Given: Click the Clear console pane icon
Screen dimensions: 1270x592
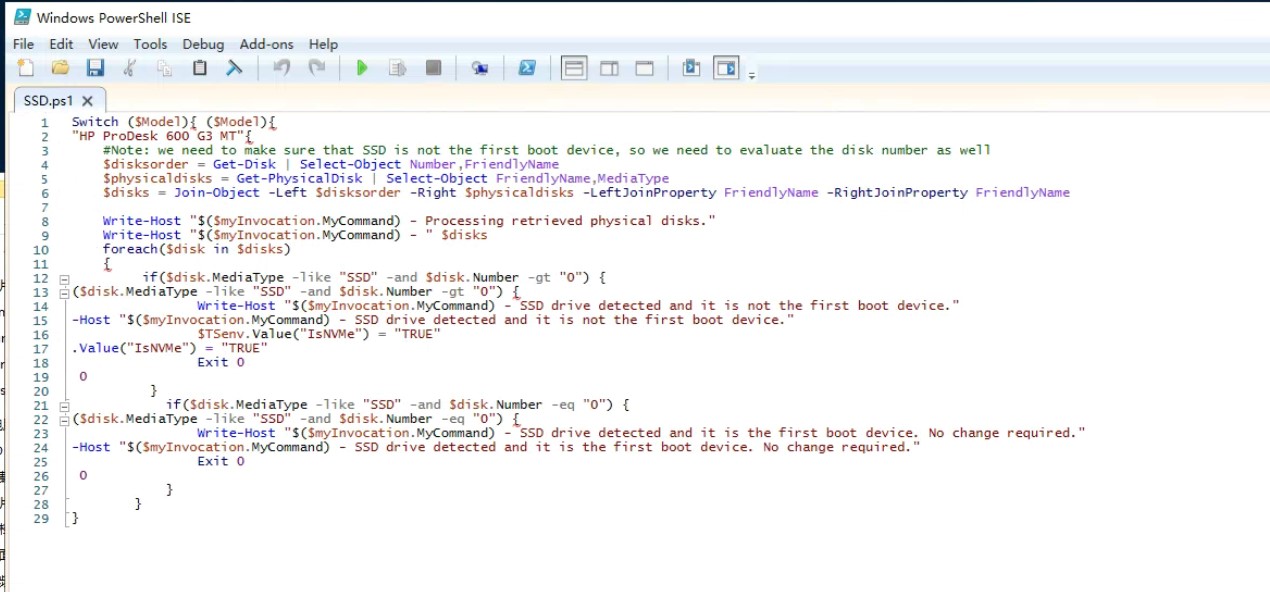Looking at the screenshot, I should [x=234, y=68].
